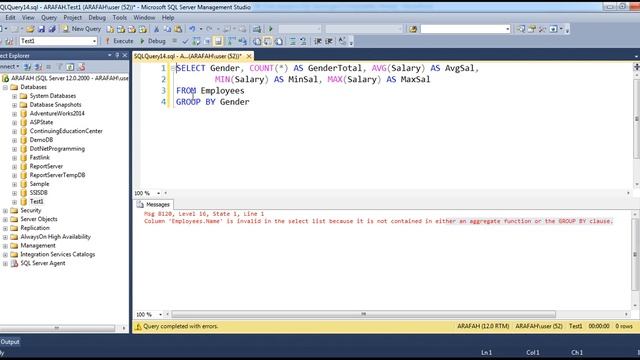
Task: Select the DemoDB database
Action: tap(41, 140)
